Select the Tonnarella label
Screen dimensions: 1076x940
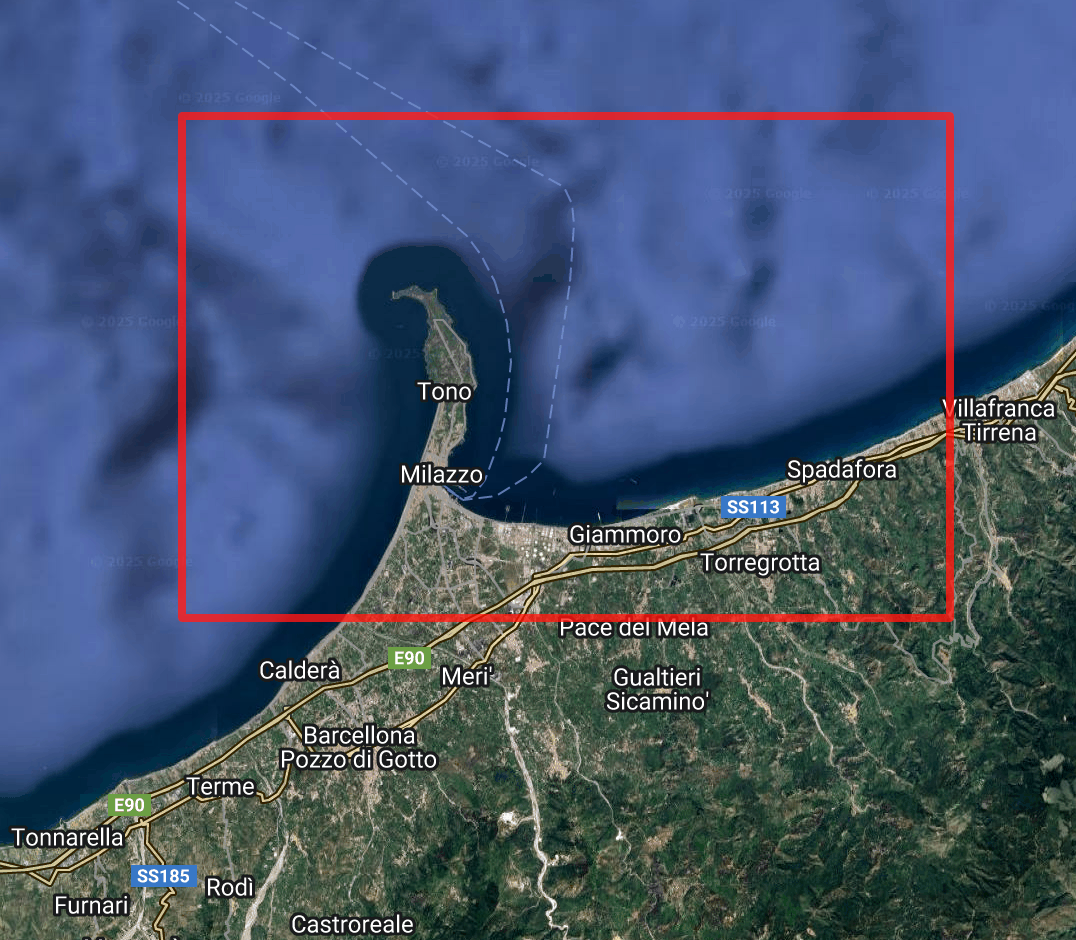[67, 837]
